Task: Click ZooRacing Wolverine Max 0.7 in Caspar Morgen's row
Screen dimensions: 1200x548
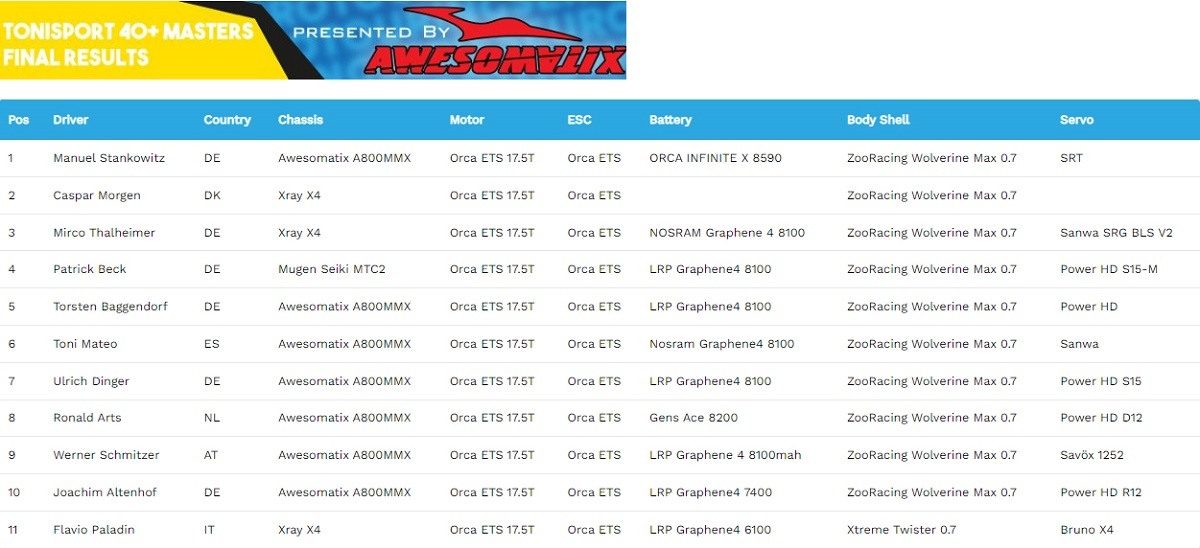Action: 932,195
